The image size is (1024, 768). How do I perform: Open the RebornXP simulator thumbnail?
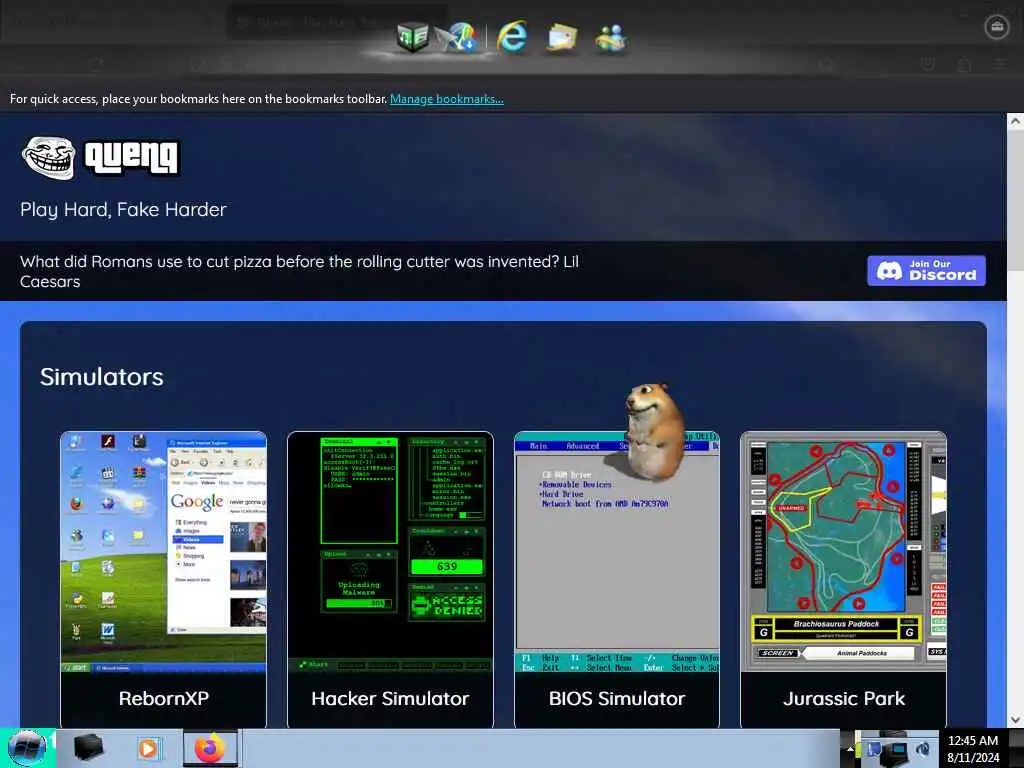[163, 552]
